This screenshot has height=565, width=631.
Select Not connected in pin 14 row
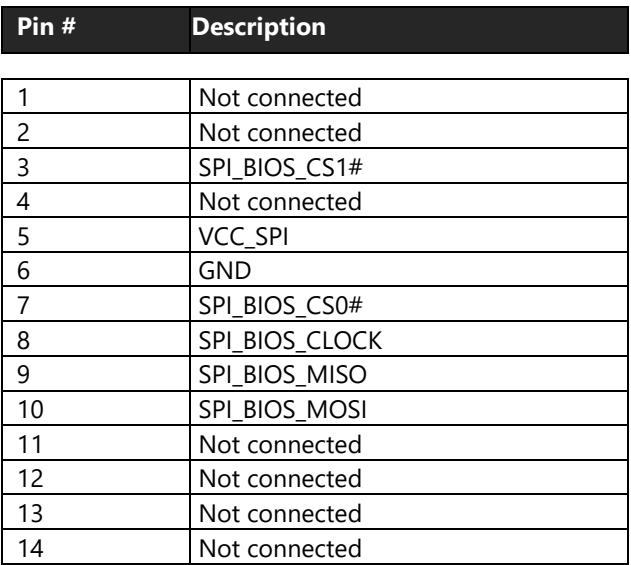click(x=409, y=546)
